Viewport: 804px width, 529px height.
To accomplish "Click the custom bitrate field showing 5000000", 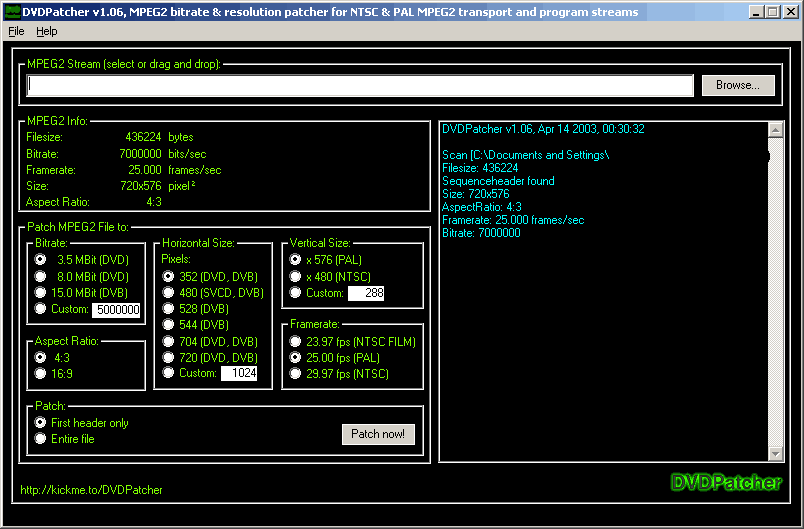I will (x=116, y=310).
